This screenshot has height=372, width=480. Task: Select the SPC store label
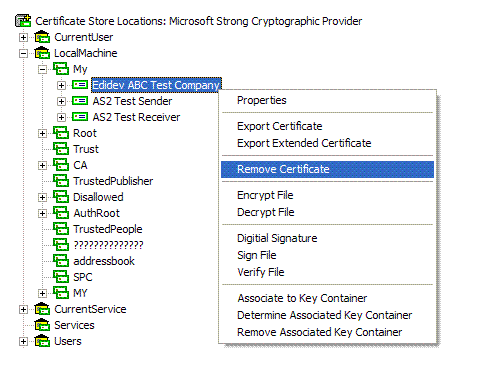(83, 277)
